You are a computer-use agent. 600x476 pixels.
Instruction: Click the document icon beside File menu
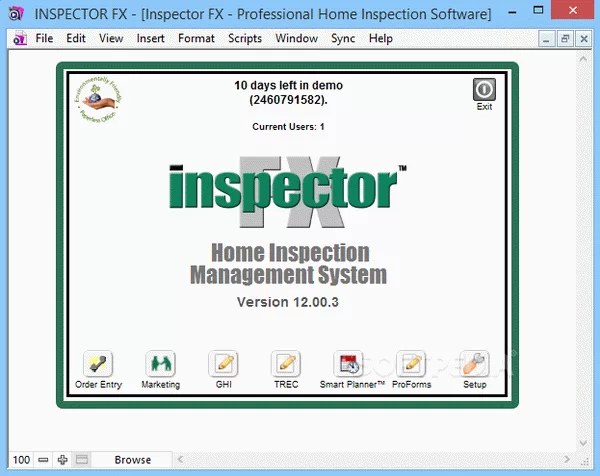click(x=20, y=39)
